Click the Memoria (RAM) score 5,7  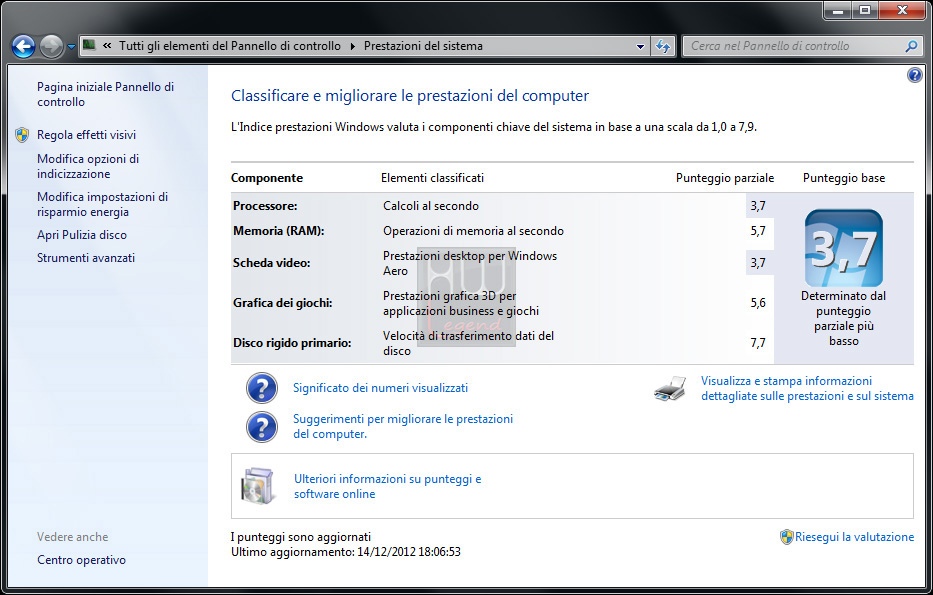(758, 231)
